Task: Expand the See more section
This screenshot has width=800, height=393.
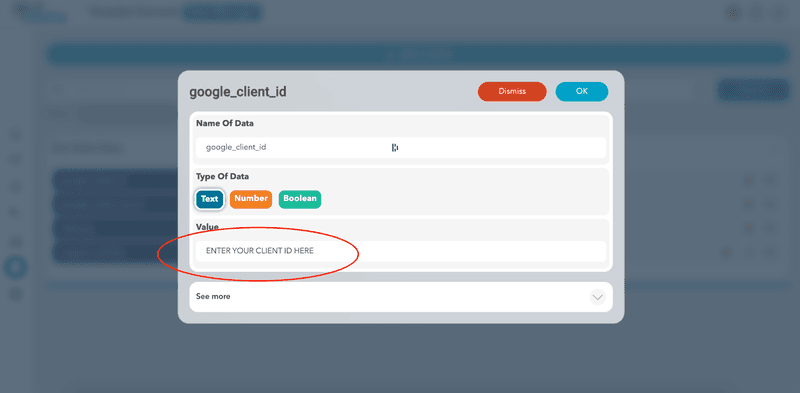Action: [401, 297]
